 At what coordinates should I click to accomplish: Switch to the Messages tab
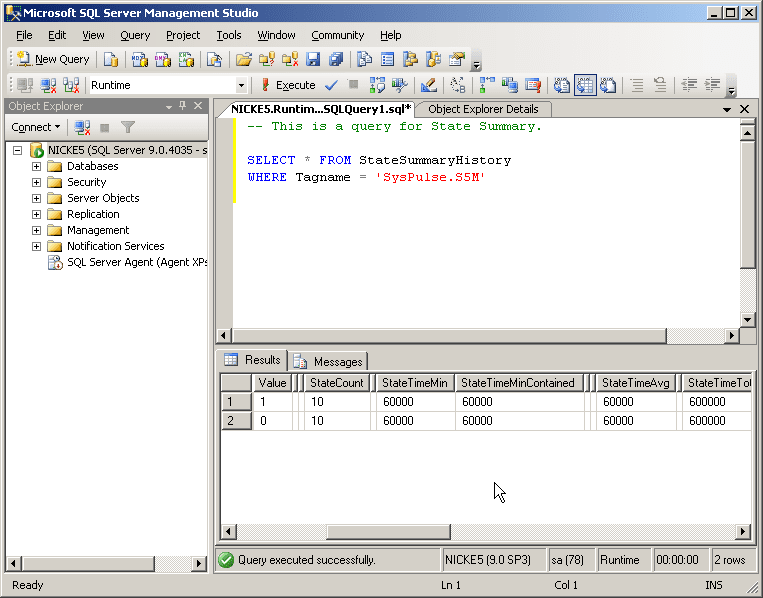point(329,362)
